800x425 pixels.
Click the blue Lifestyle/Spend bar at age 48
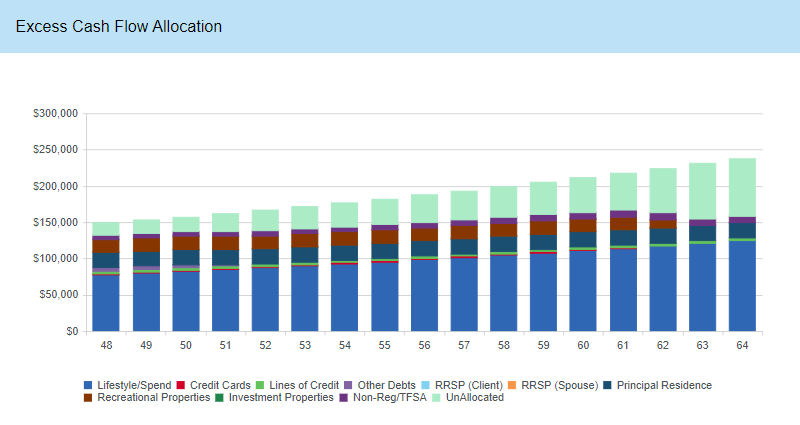click(106, 303)
